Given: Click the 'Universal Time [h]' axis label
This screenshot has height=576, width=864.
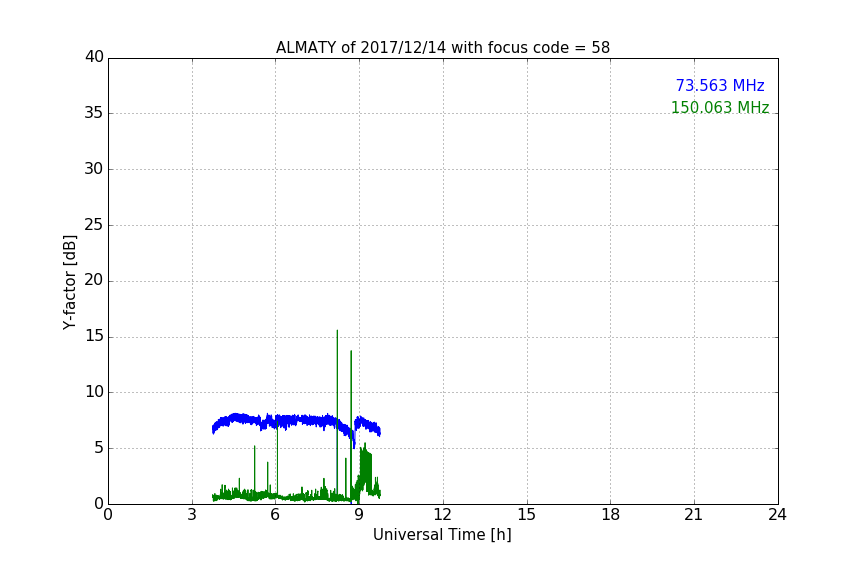Looking at the screenshot, I should [x=442, y=535].
